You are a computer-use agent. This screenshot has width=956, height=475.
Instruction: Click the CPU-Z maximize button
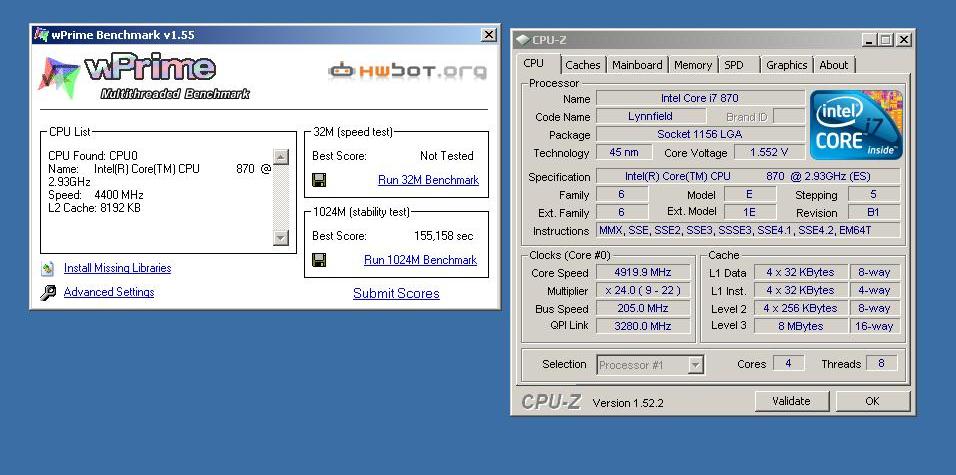point(886,40)
